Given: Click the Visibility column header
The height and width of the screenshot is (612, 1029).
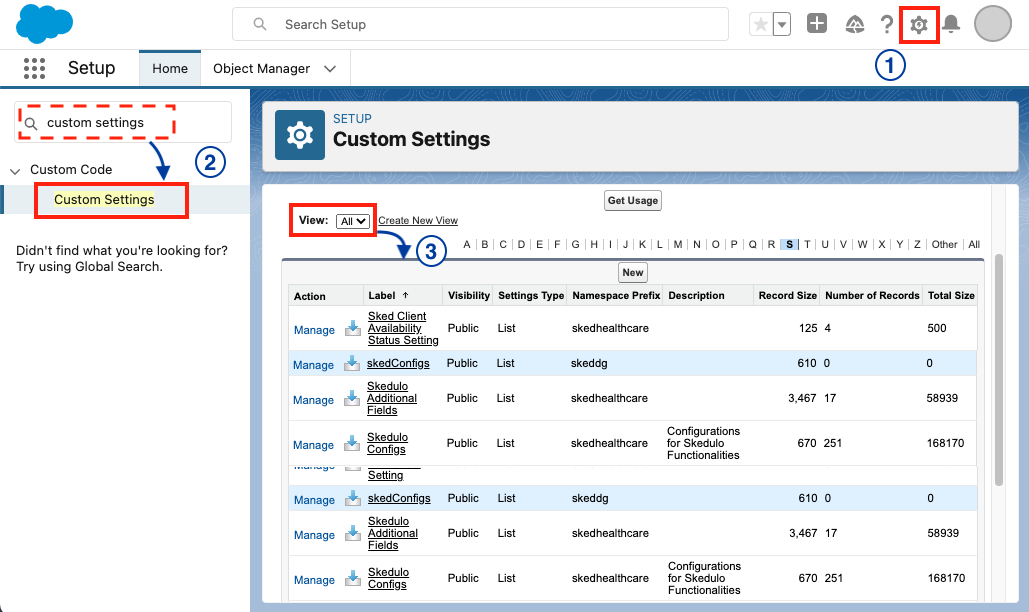Looking at the screenshot, I should pyautogui.click(x=469, y=296).
